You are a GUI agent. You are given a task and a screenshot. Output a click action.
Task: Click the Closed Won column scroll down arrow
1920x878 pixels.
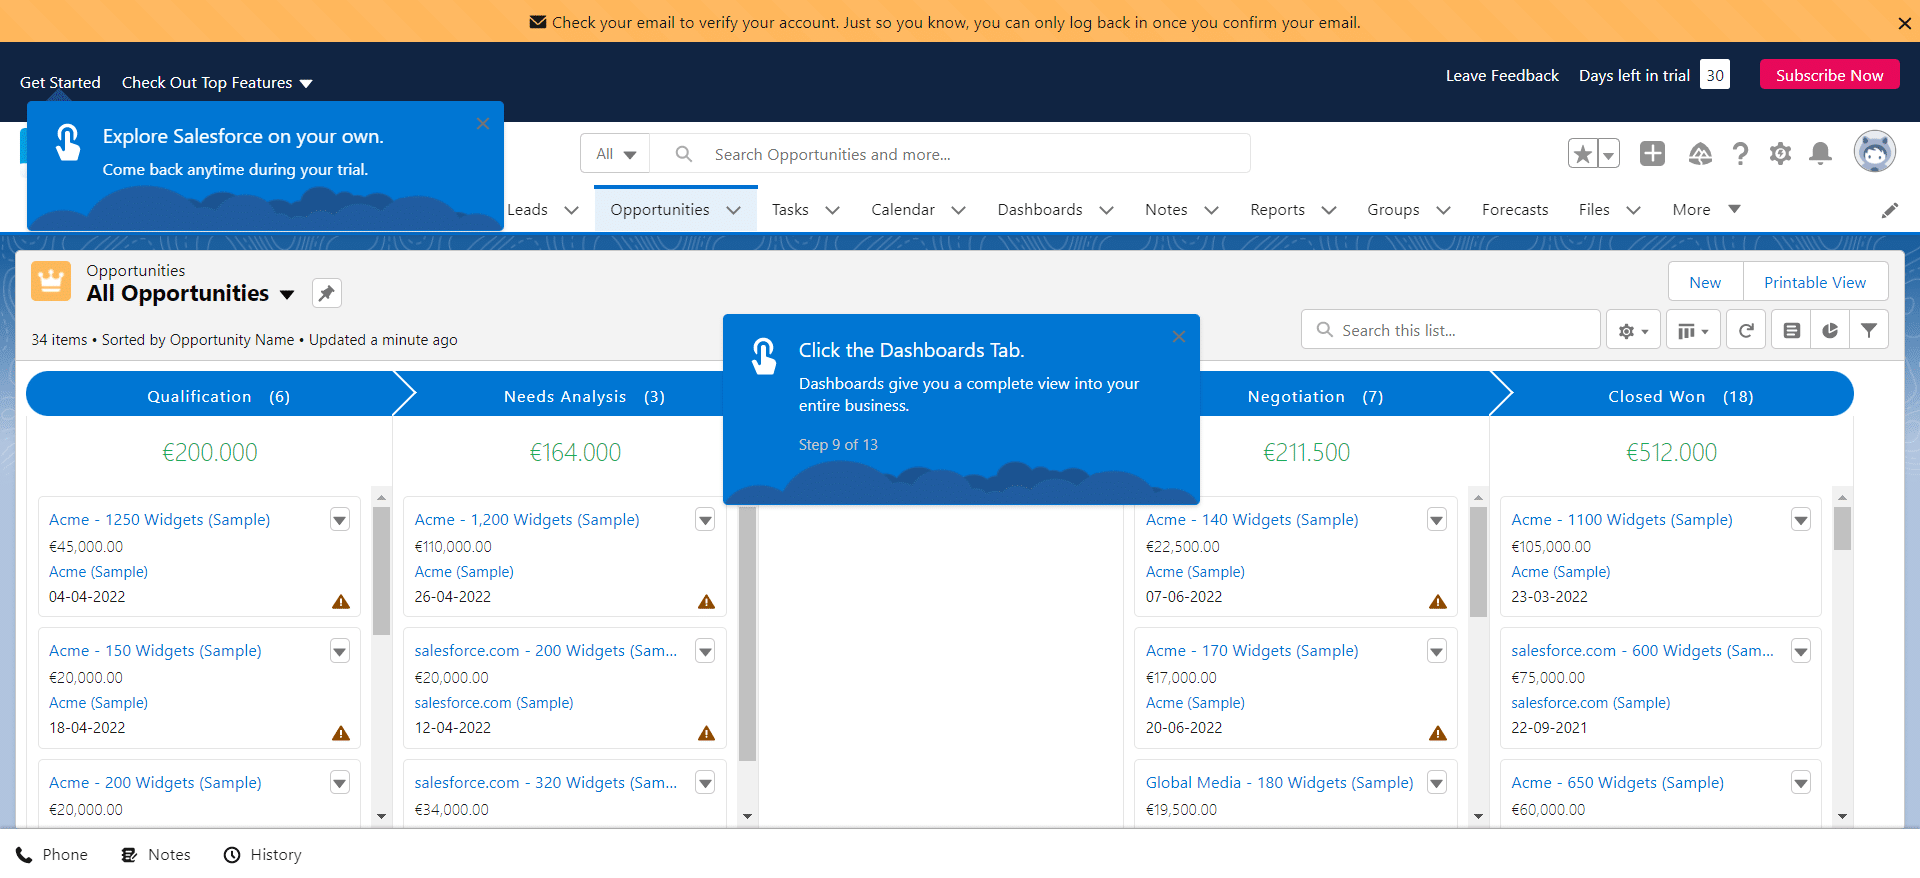pos(1842,817)
